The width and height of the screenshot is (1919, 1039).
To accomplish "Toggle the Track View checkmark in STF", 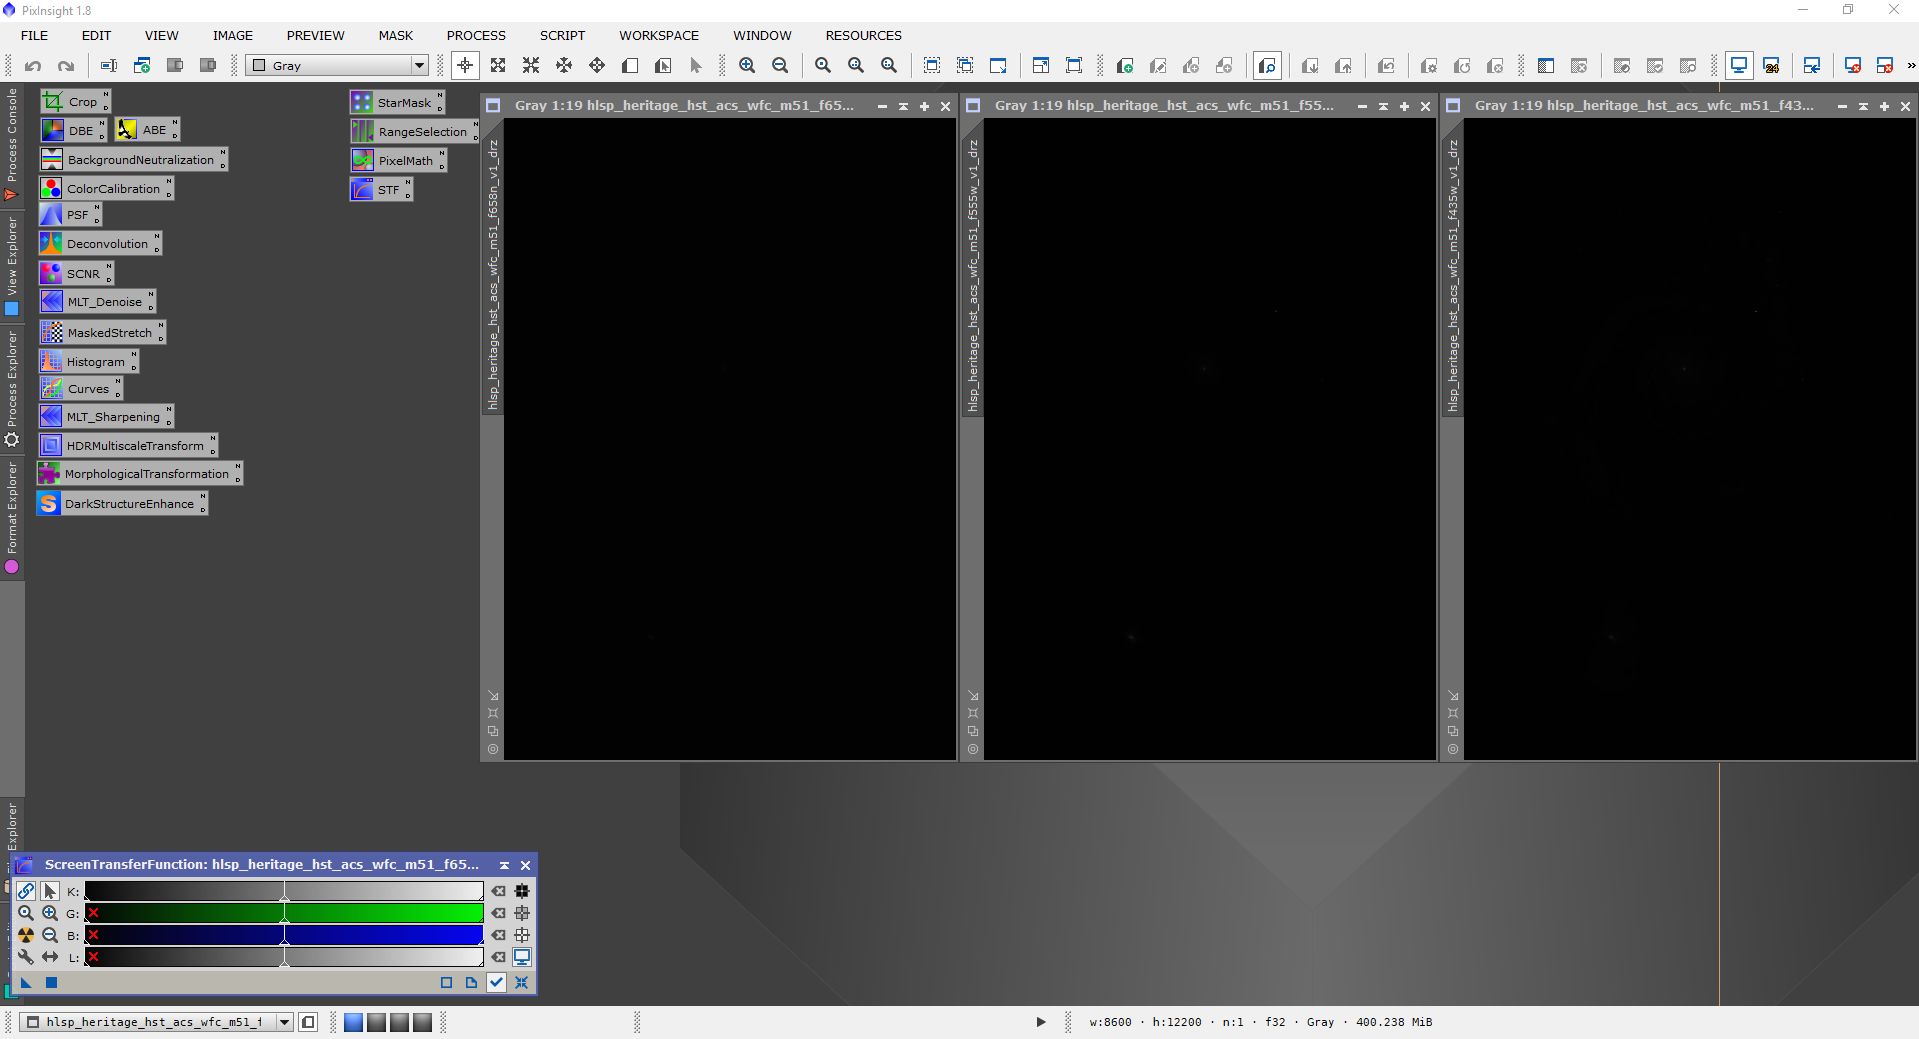I will tap(496, 982).
